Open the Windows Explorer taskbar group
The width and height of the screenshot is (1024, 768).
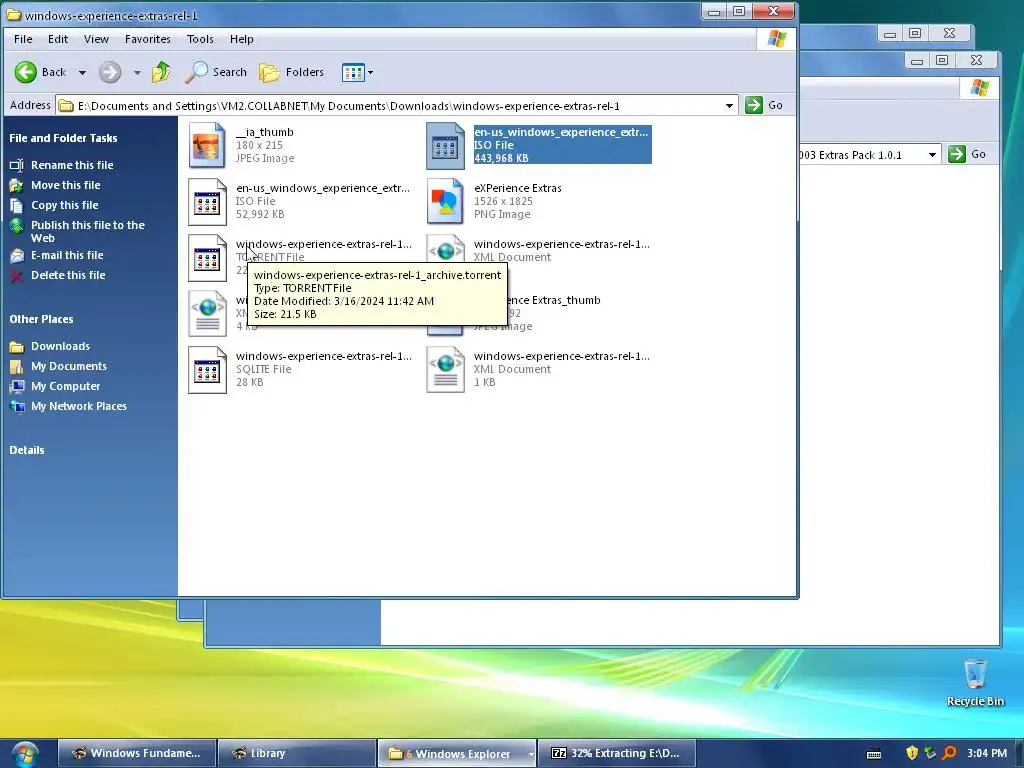pos(452,754)
